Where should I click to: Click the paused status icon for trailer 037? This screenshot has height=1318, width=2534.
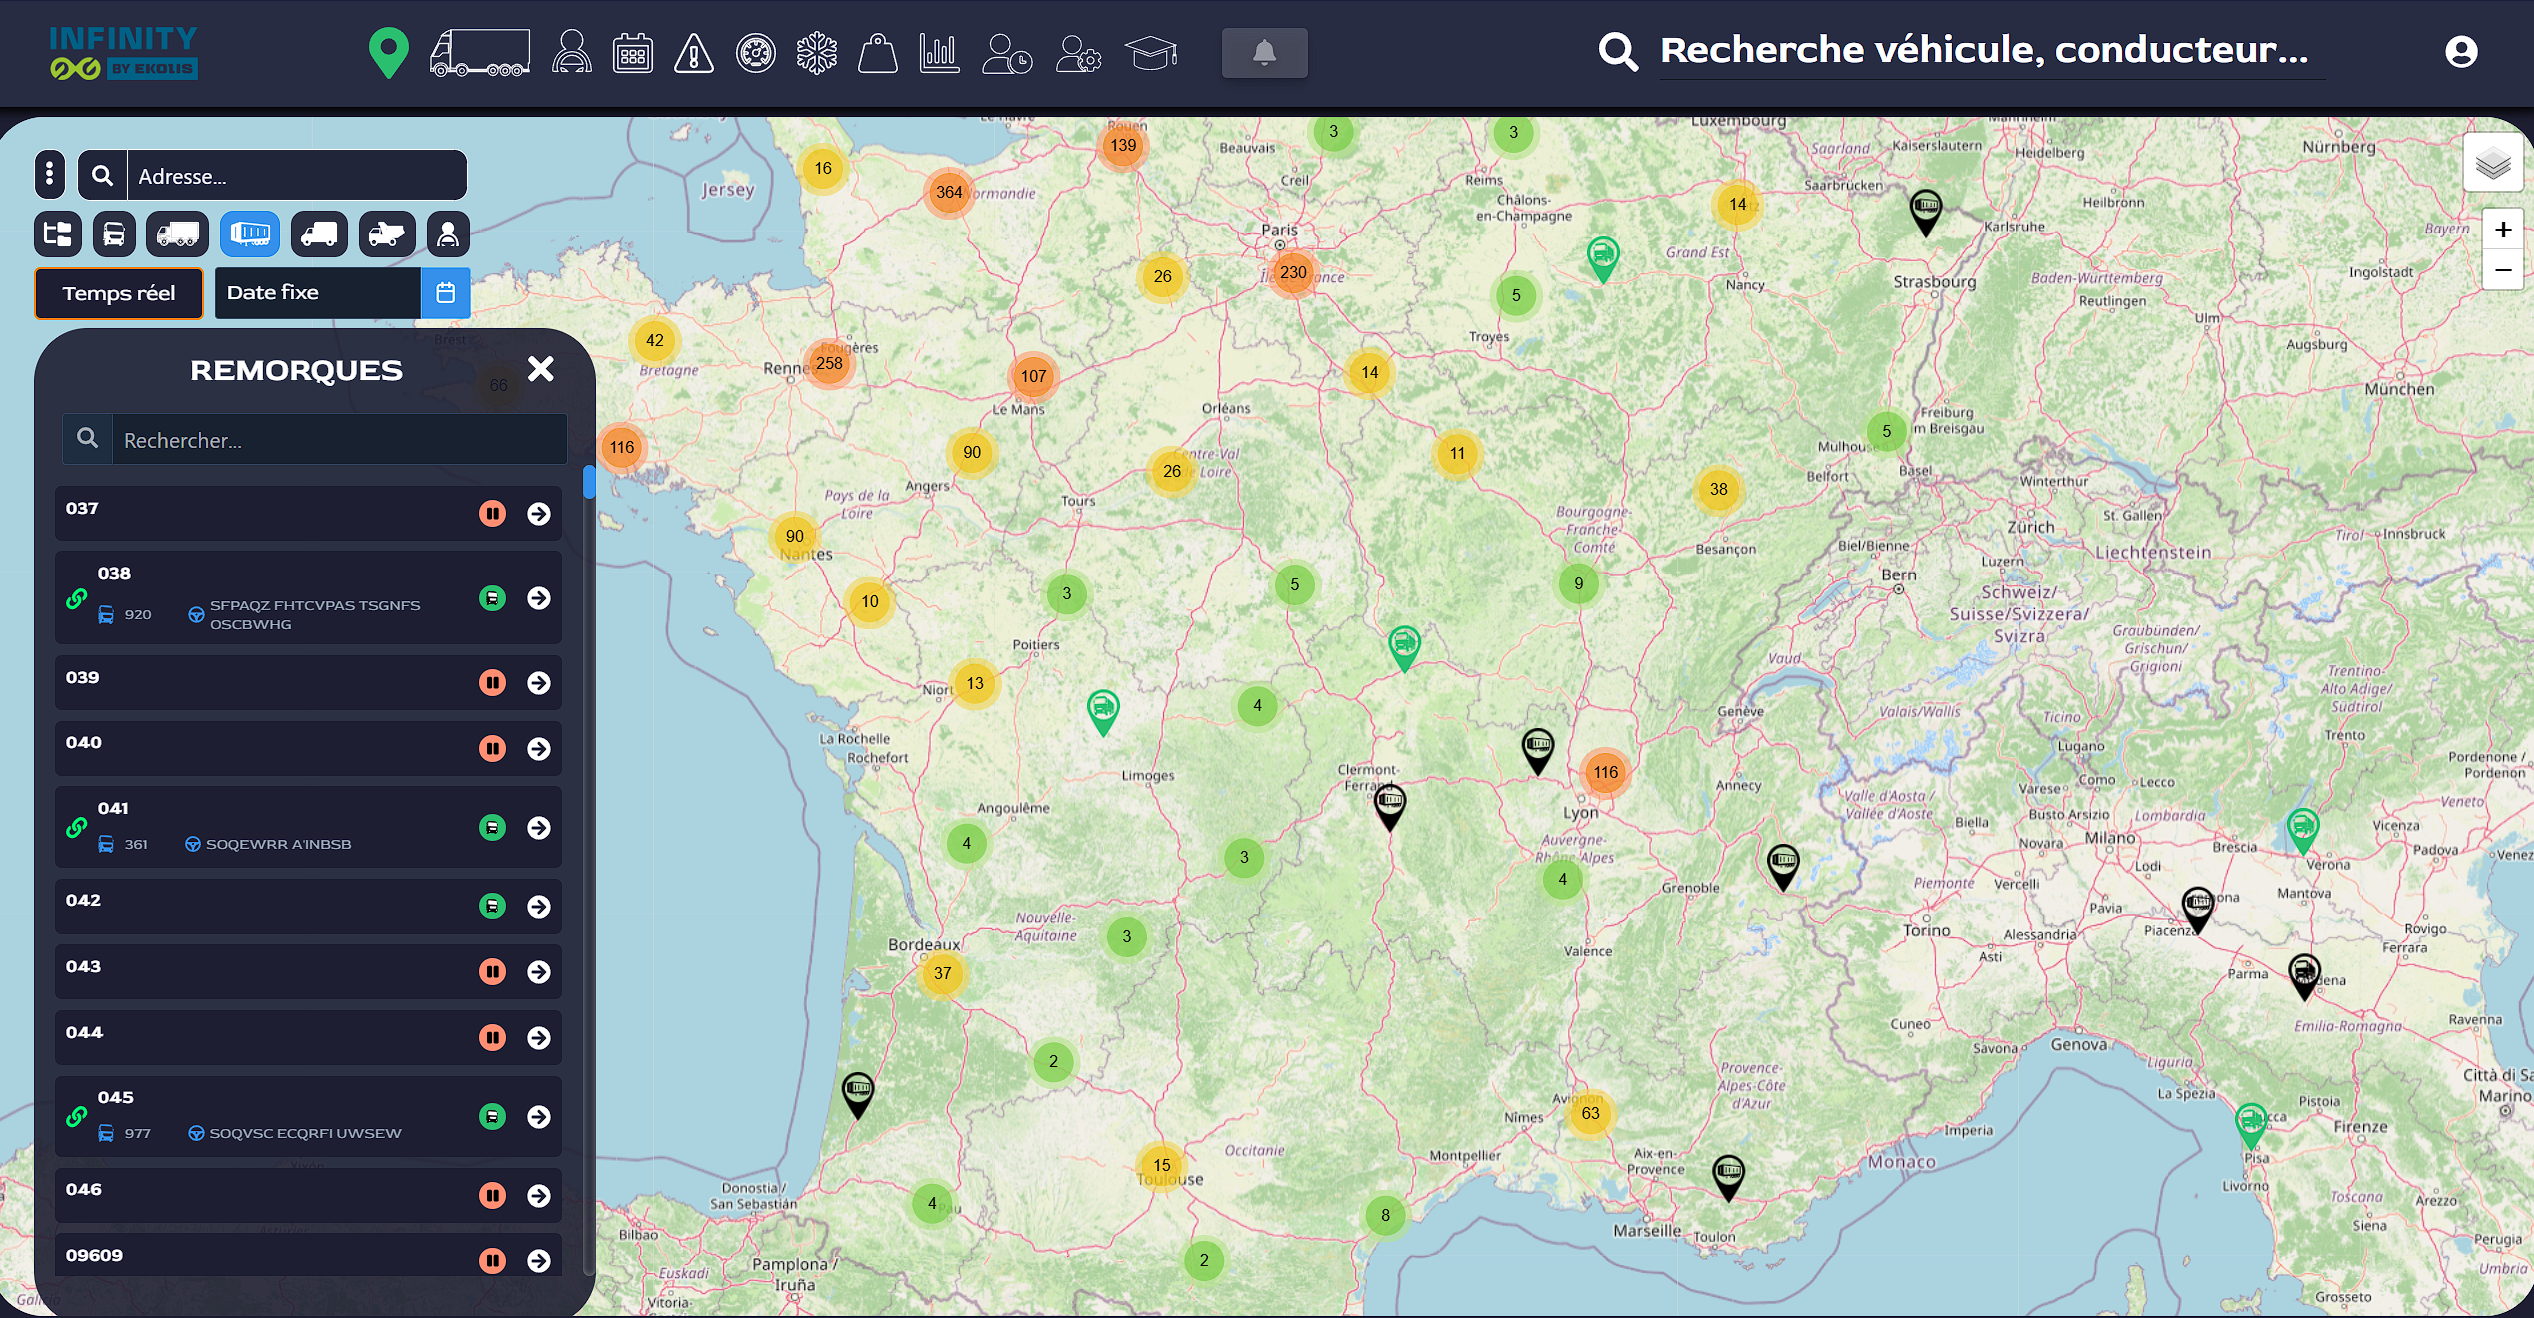pos(492,513)
